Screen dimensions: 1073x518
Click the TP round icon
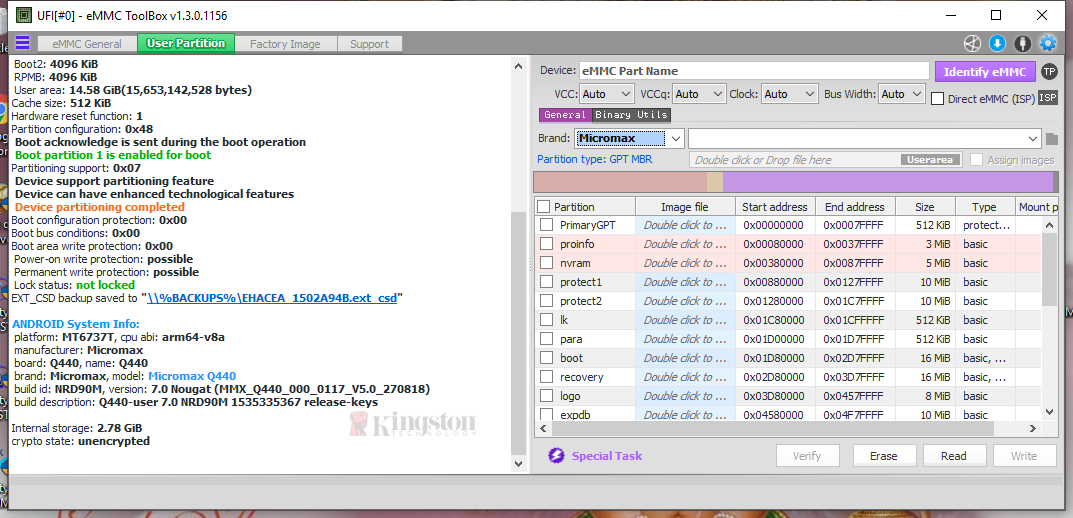pos(1049,71)
